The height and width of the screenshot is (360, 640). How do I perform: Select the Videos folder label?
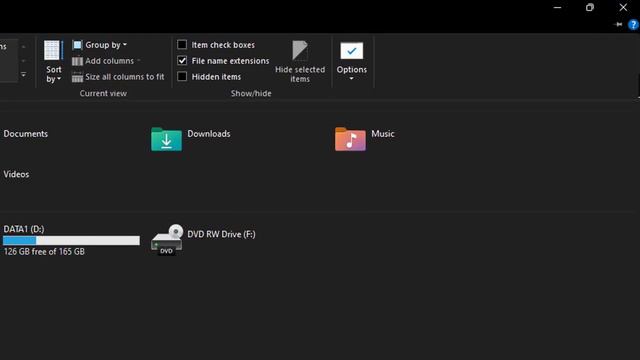16,174
